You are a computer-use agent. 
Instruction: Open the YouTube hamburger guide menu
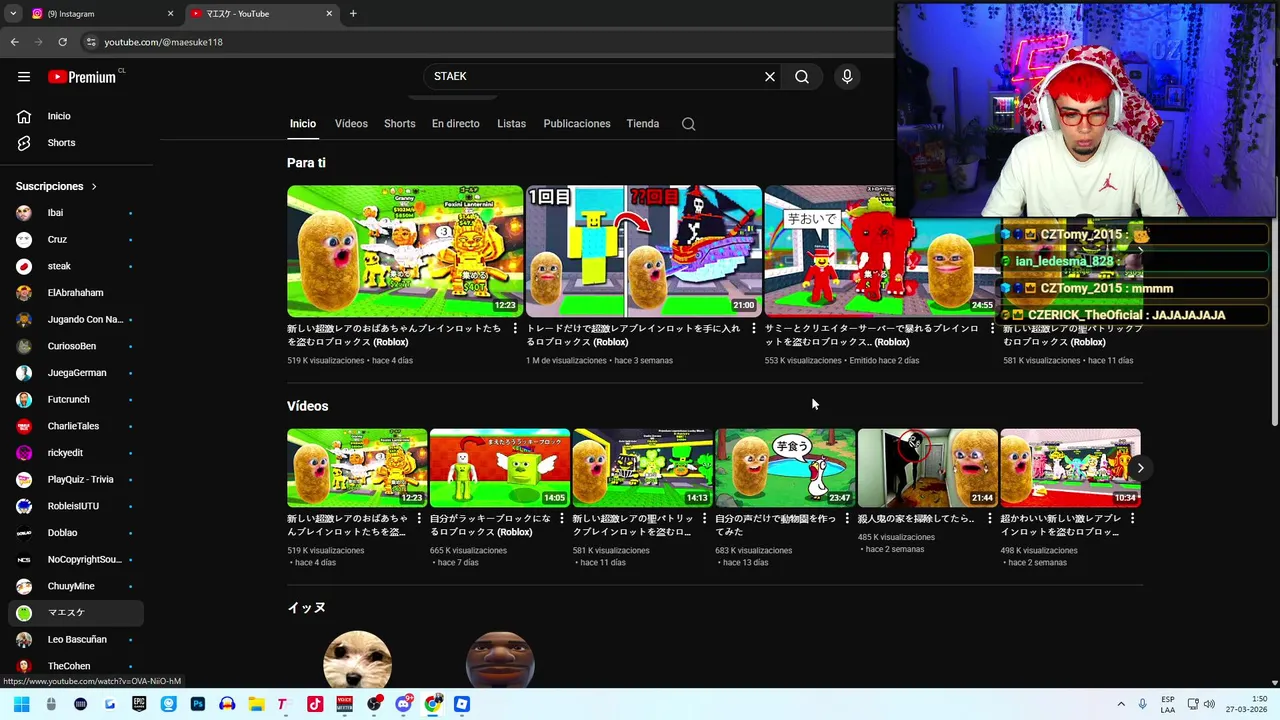tap(24, 77)
